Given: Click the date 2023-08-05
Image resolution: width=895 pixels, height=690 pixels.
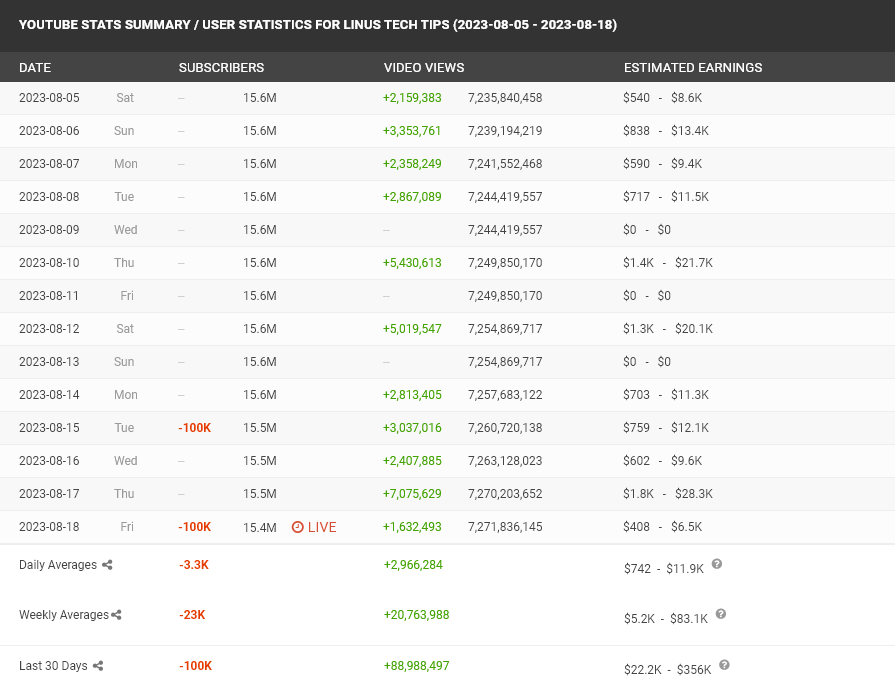Looking at the screenshot, I should tap(49, 98).
